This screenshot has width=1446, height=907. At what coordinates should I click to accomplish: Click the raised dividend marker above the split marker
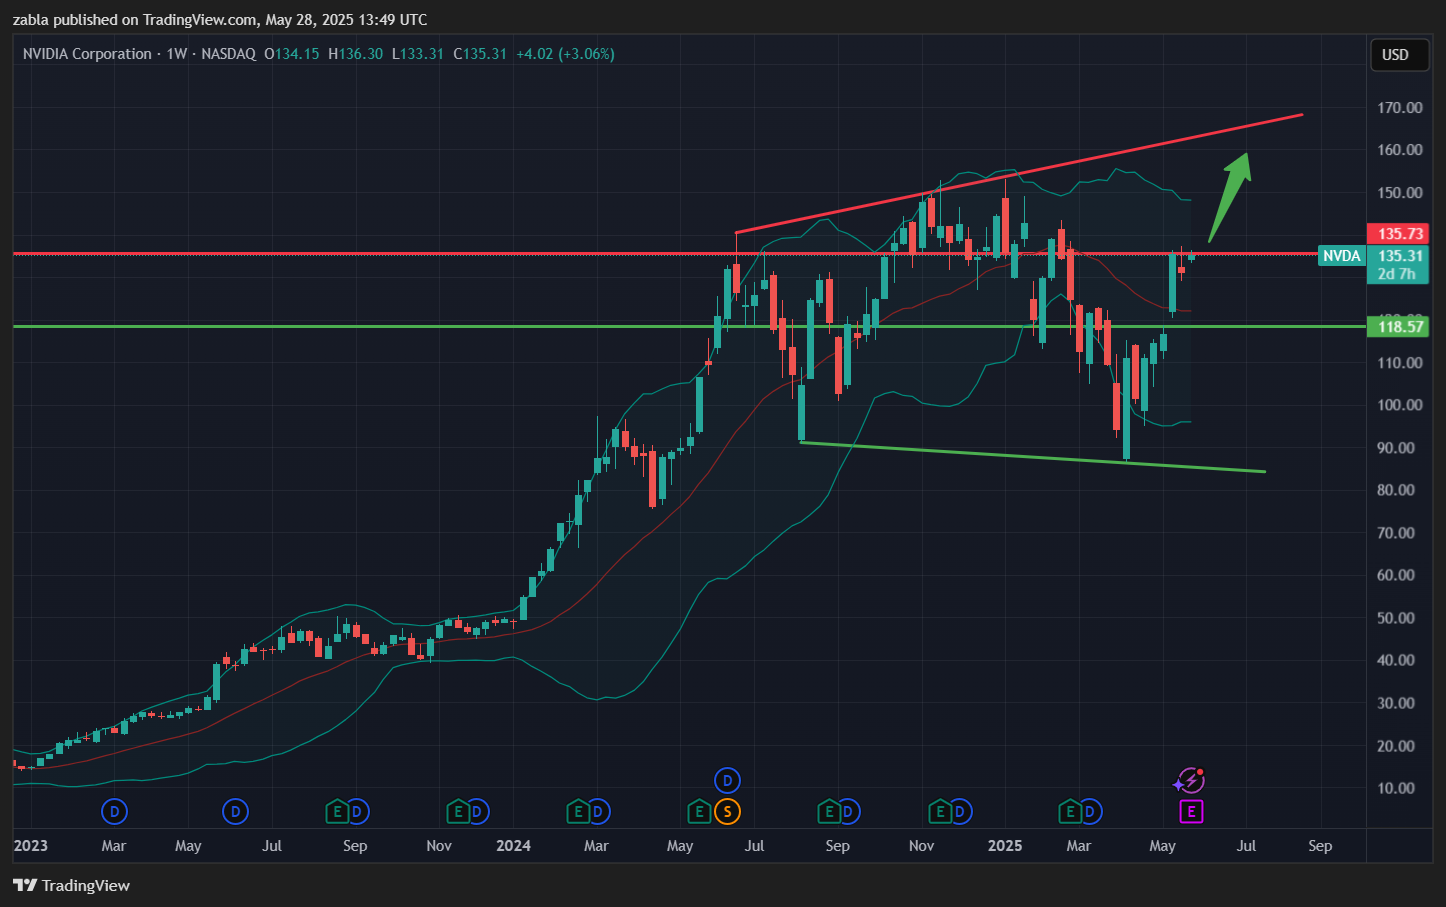tap(727, 780)
